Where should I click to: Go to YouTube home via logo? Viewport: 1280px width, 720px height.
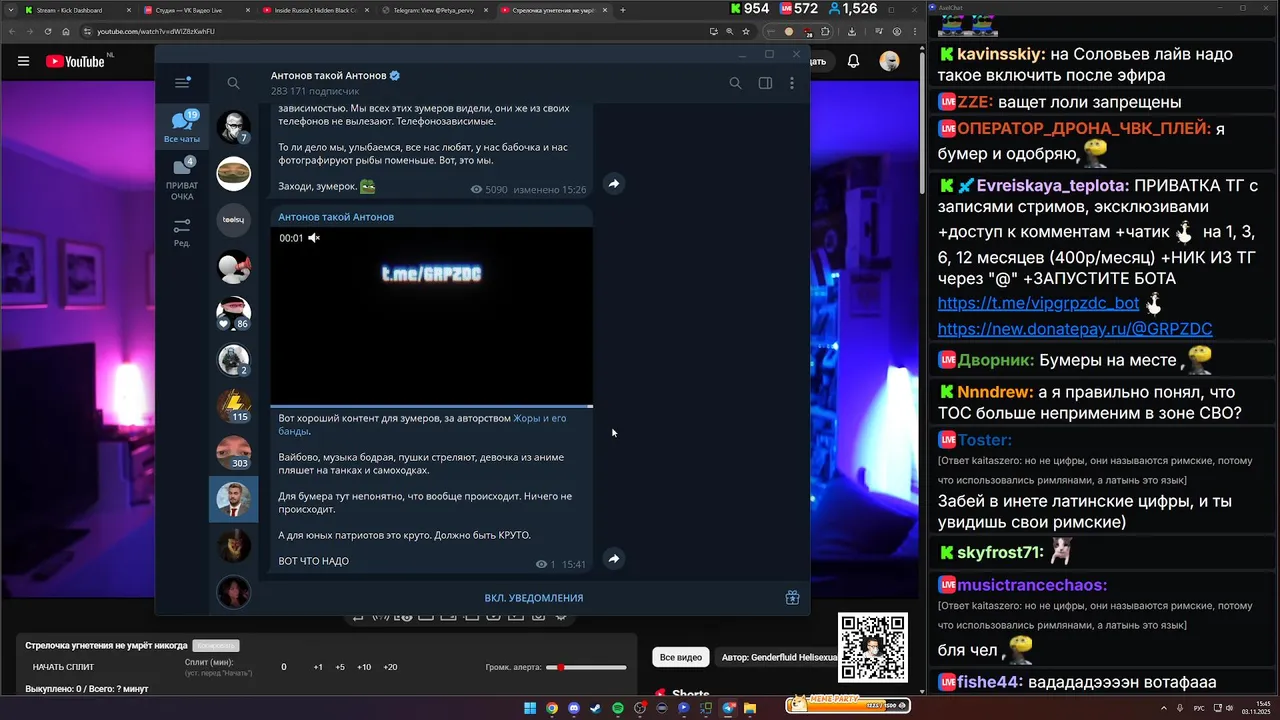point(75,61)
